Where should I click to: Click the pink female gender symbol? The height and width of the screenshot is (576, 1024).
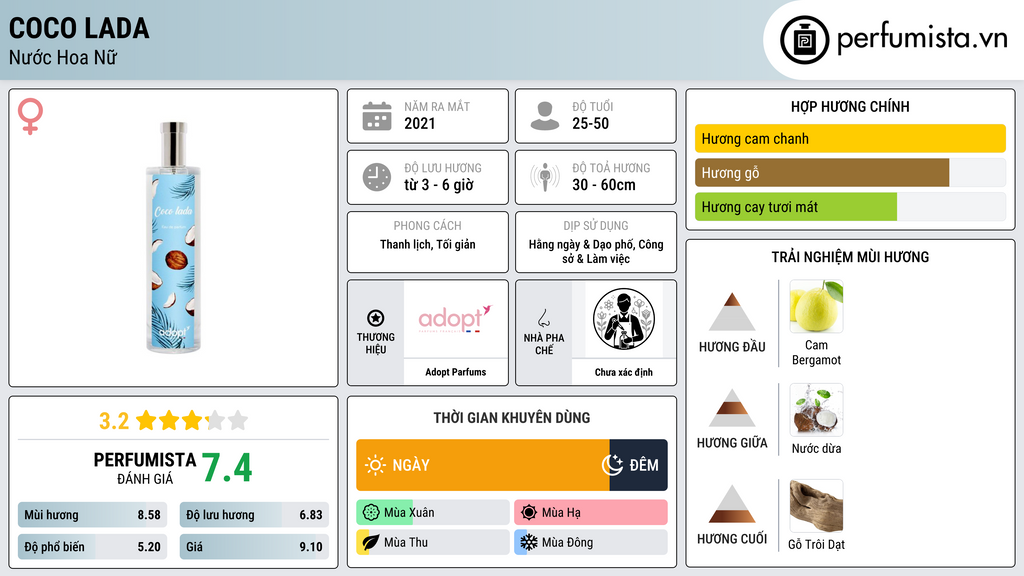pyautogui.click(x=30, y=116)
